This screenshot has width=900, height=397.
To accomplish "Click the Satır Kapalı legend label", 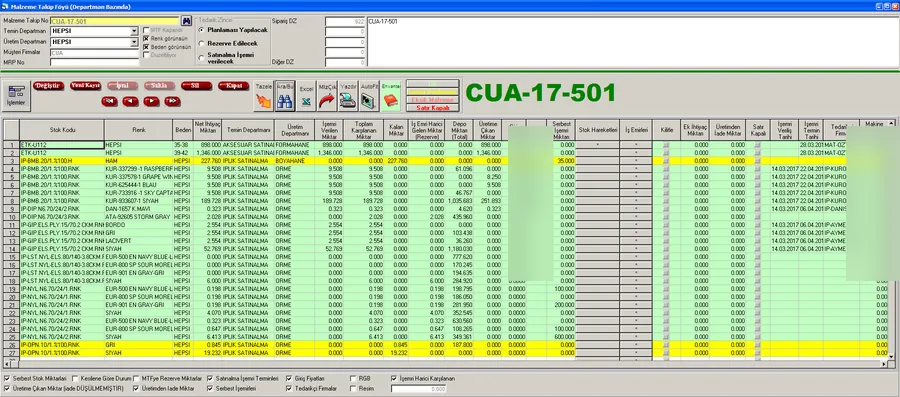I will tap(433, 107).
